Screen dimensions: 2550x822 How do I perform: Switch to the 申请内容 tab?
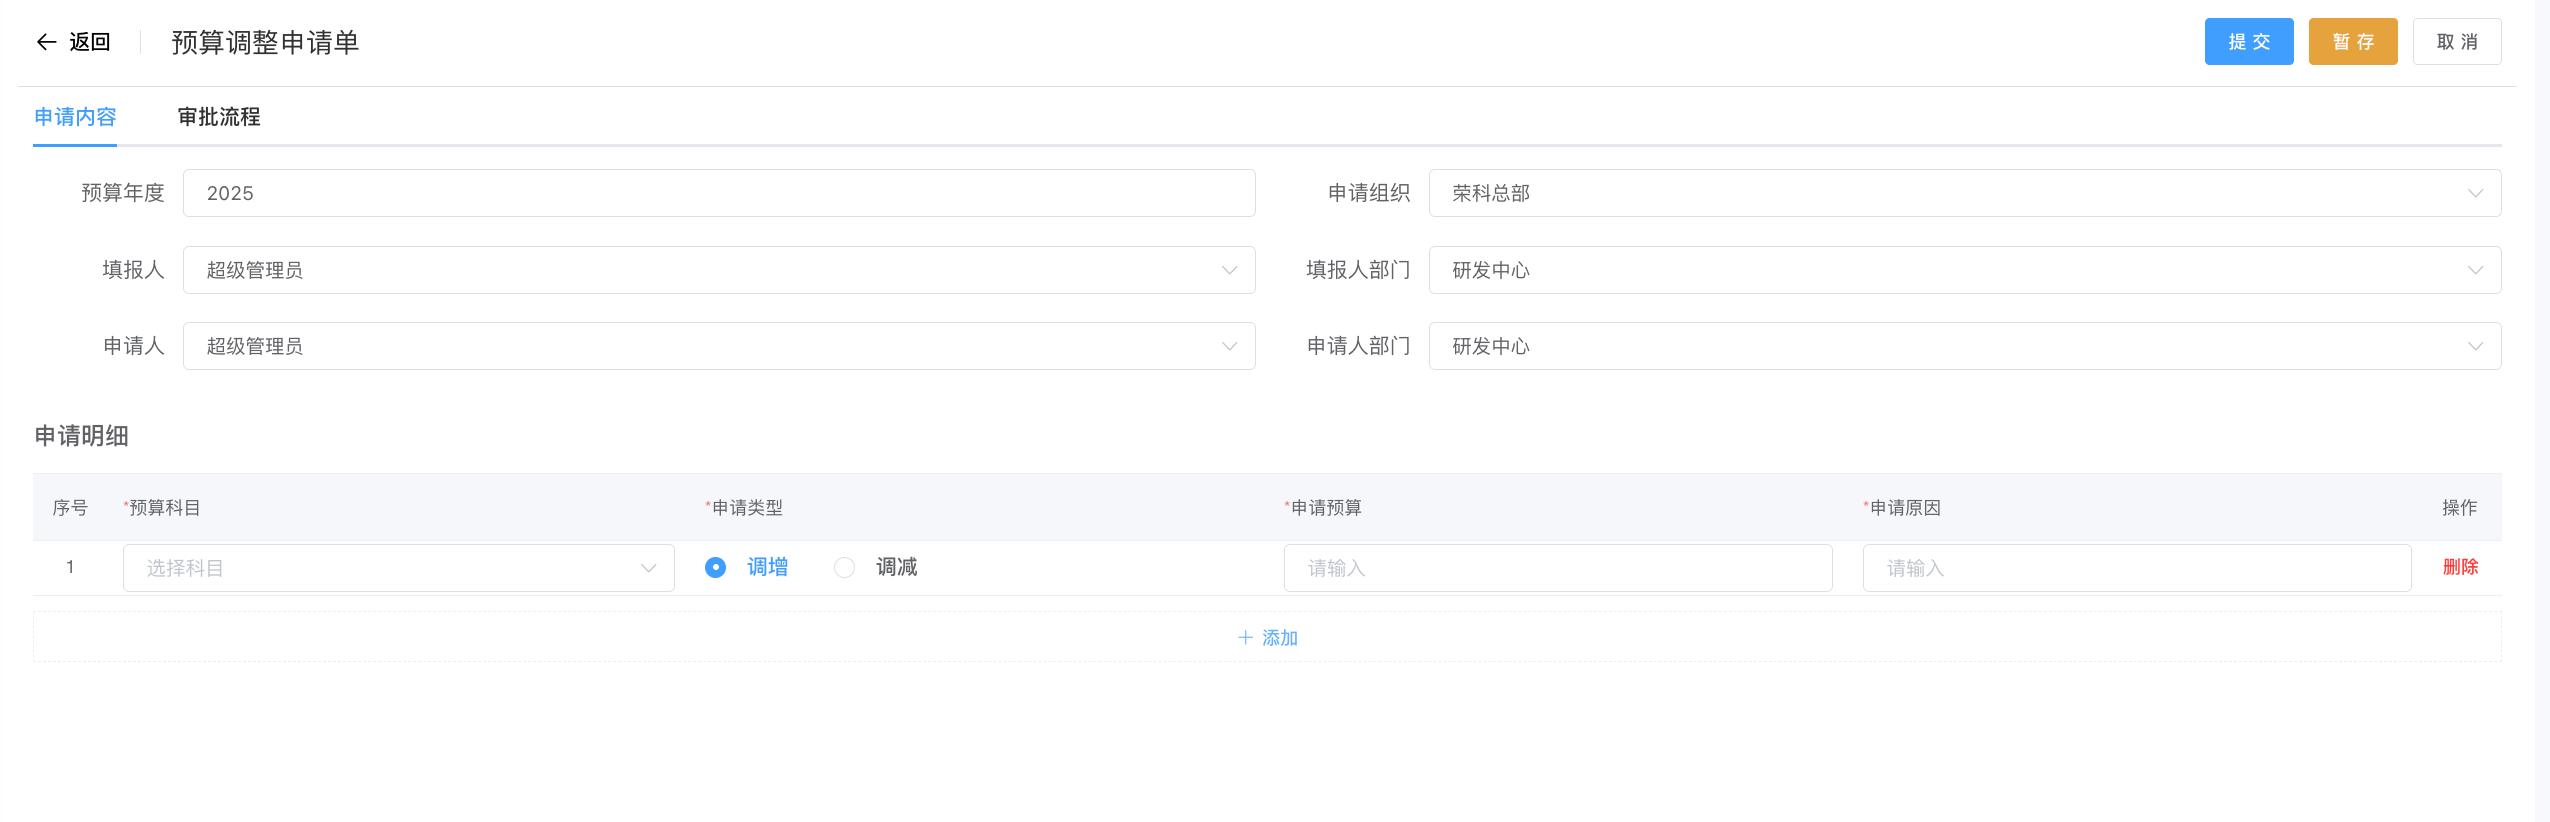[75, 117]
